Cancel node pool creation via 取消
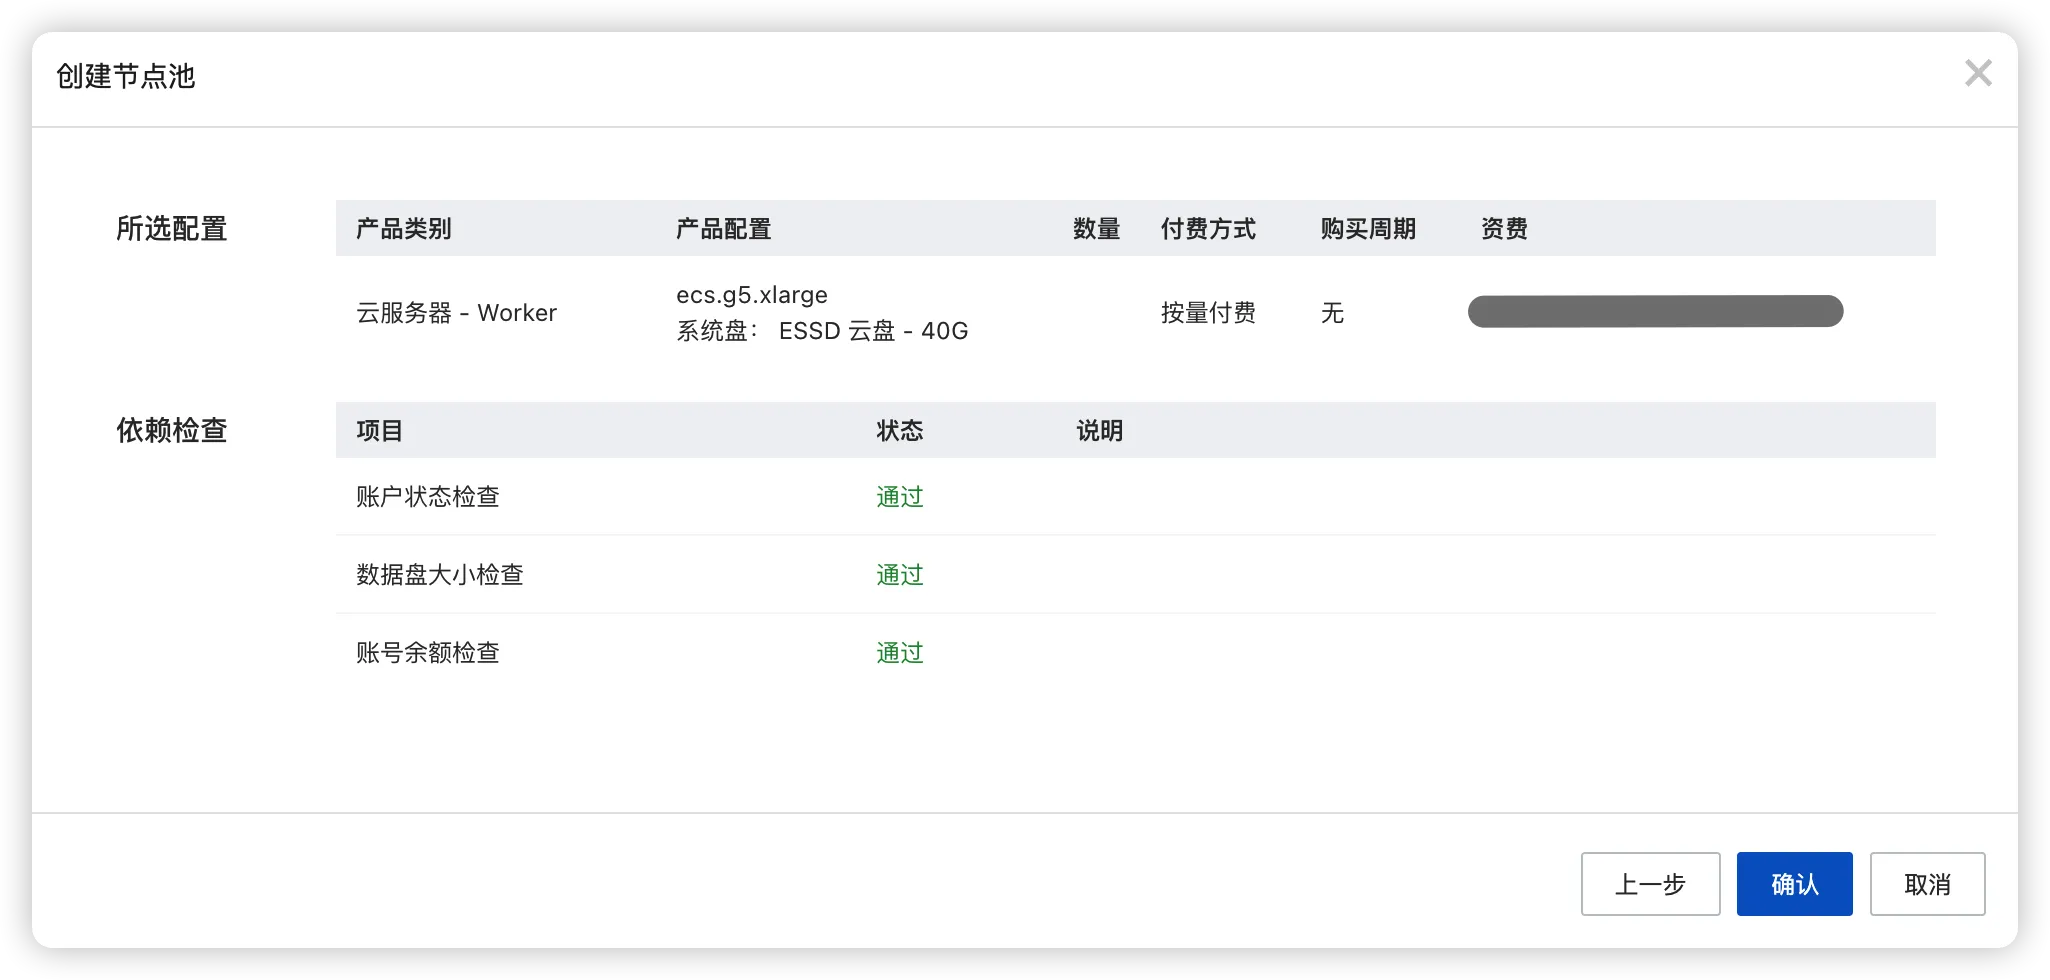This screenshot has width=2050, height=980. pos(1927,884)
